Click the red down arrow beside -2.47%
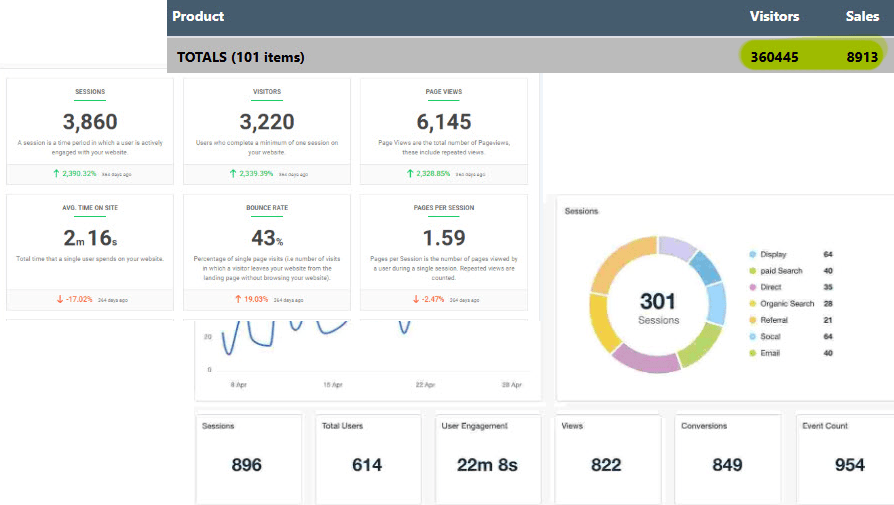Screen dimensions: 894x505 tap(415, 298)
